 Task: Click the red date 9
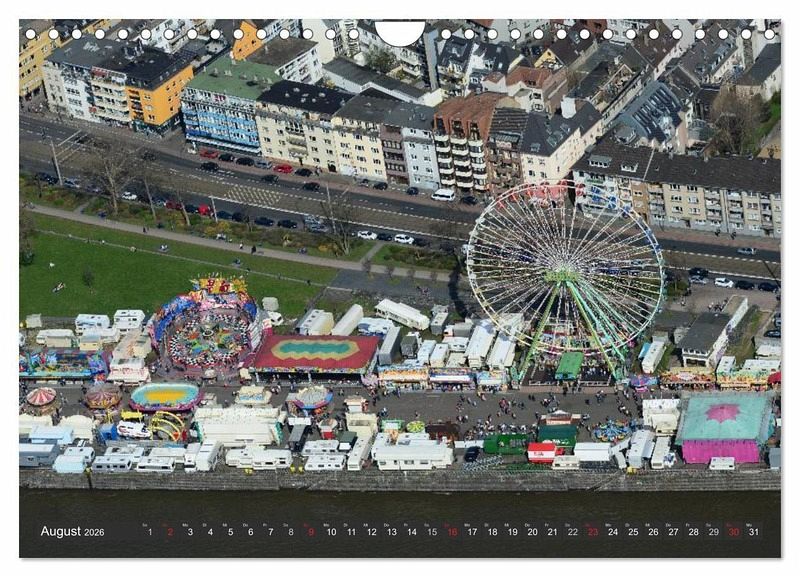coord(311,532)
